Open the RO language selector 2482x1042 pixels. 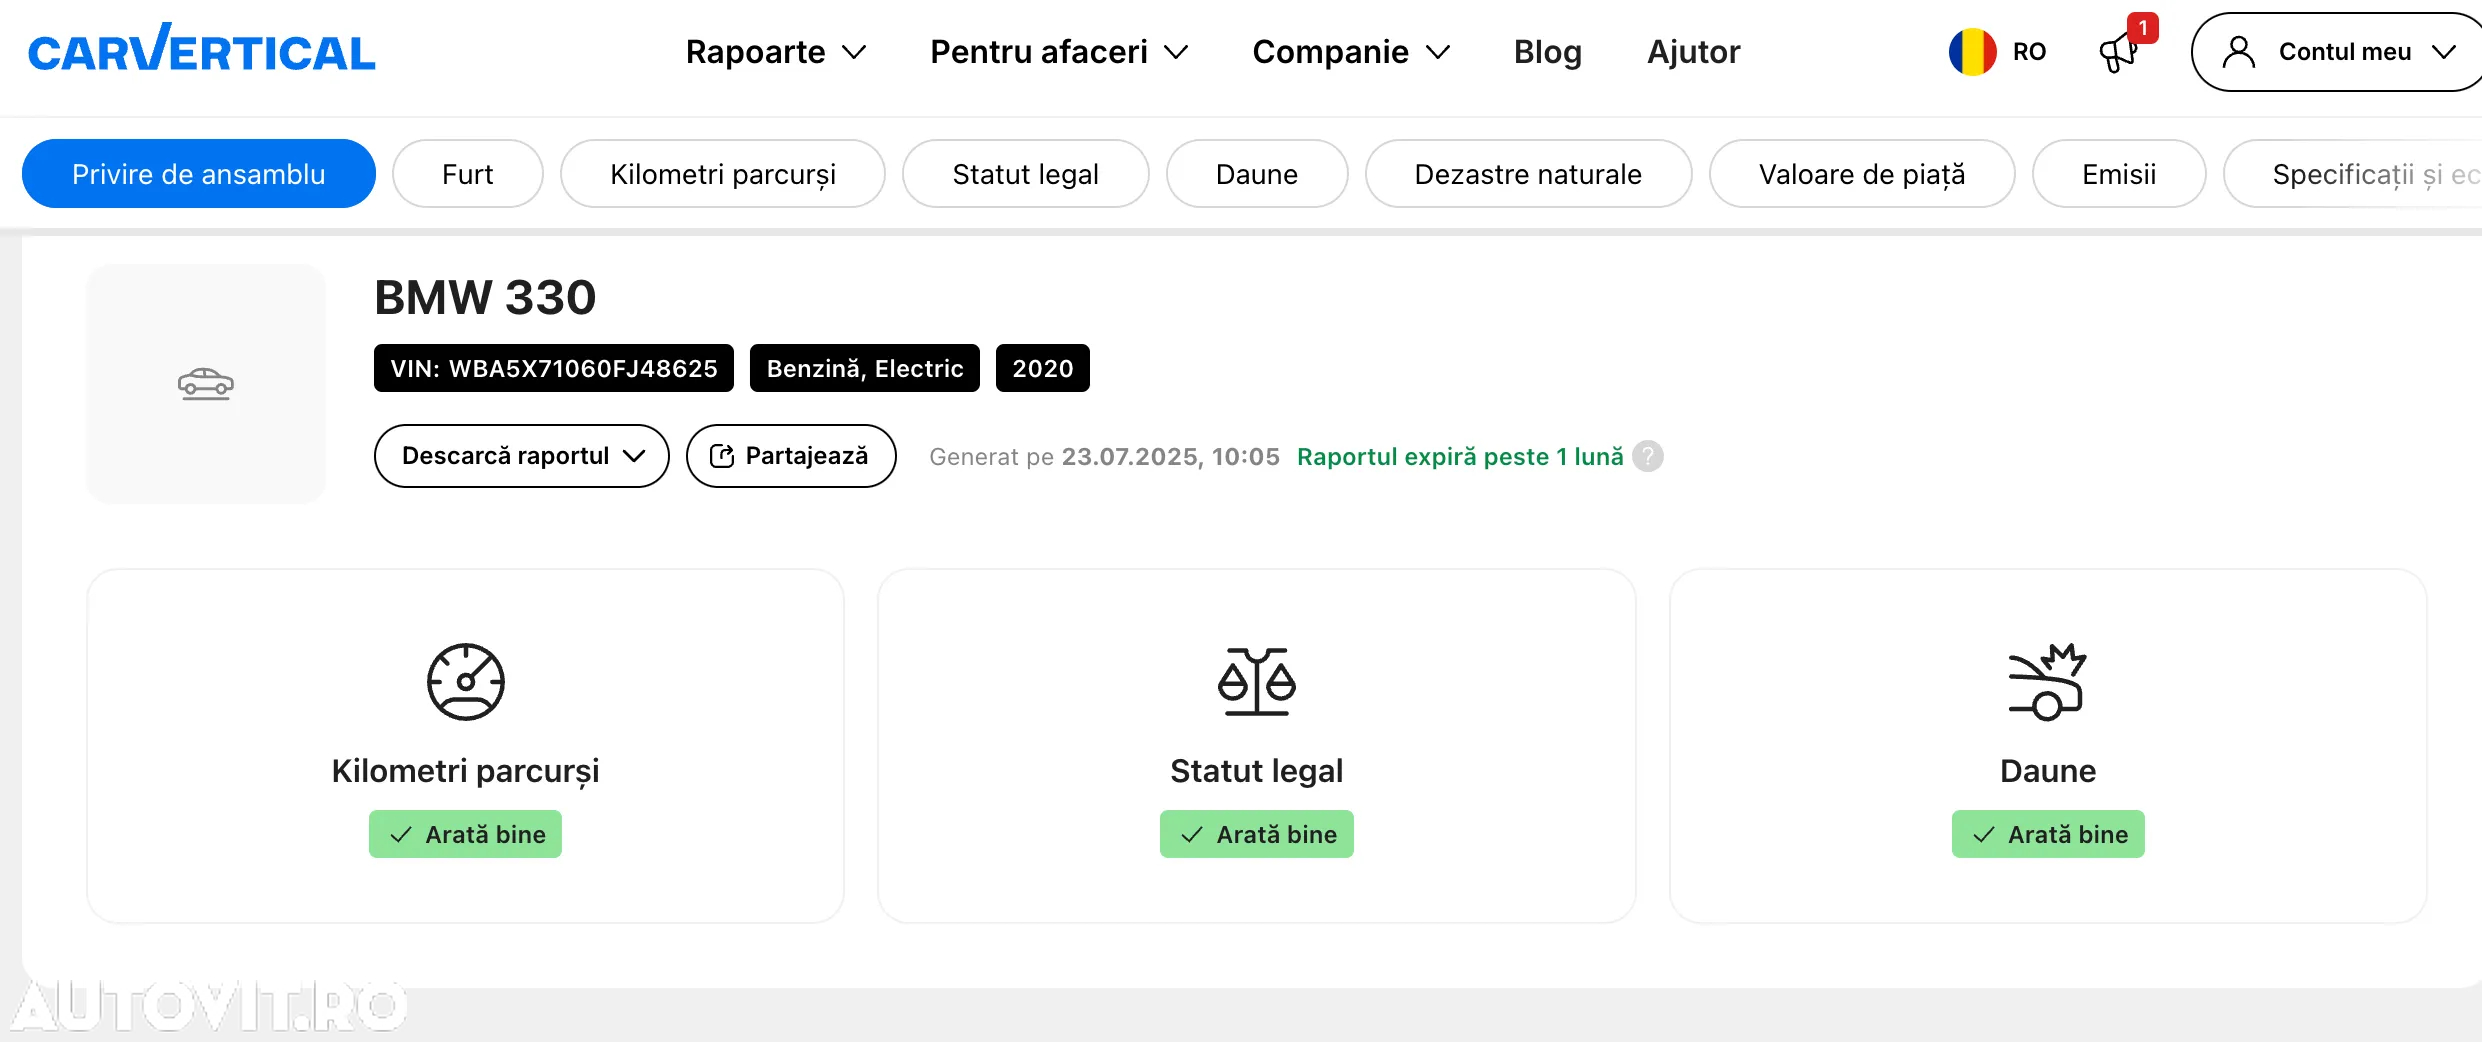(x=1998, y=51)
